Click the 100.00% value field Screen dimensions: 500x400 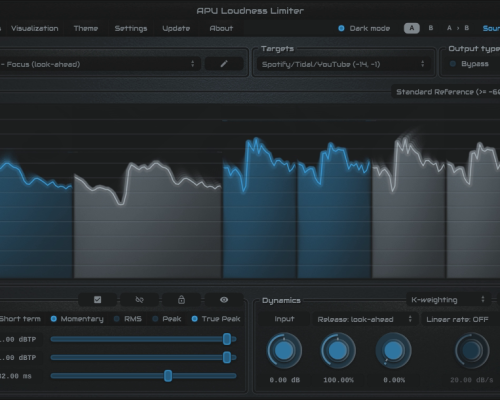(x=338, y=380)
